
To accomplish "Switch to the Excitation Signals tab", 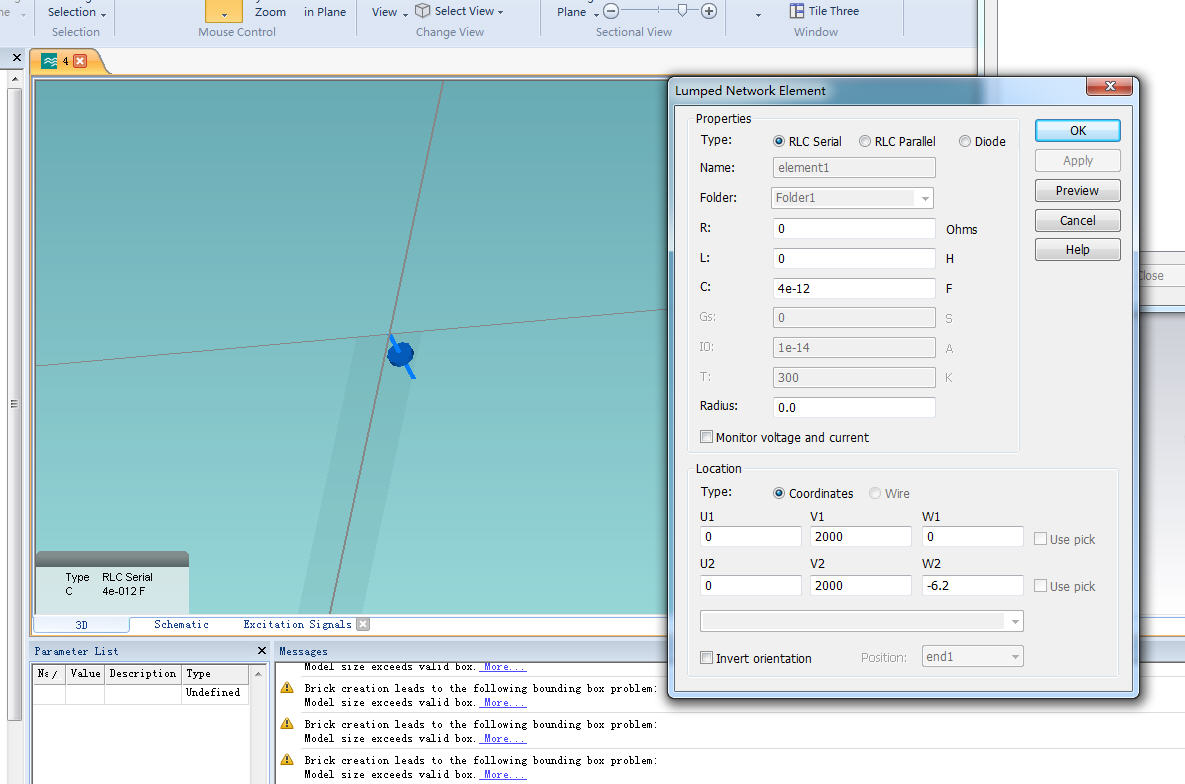I will point(297,624).
